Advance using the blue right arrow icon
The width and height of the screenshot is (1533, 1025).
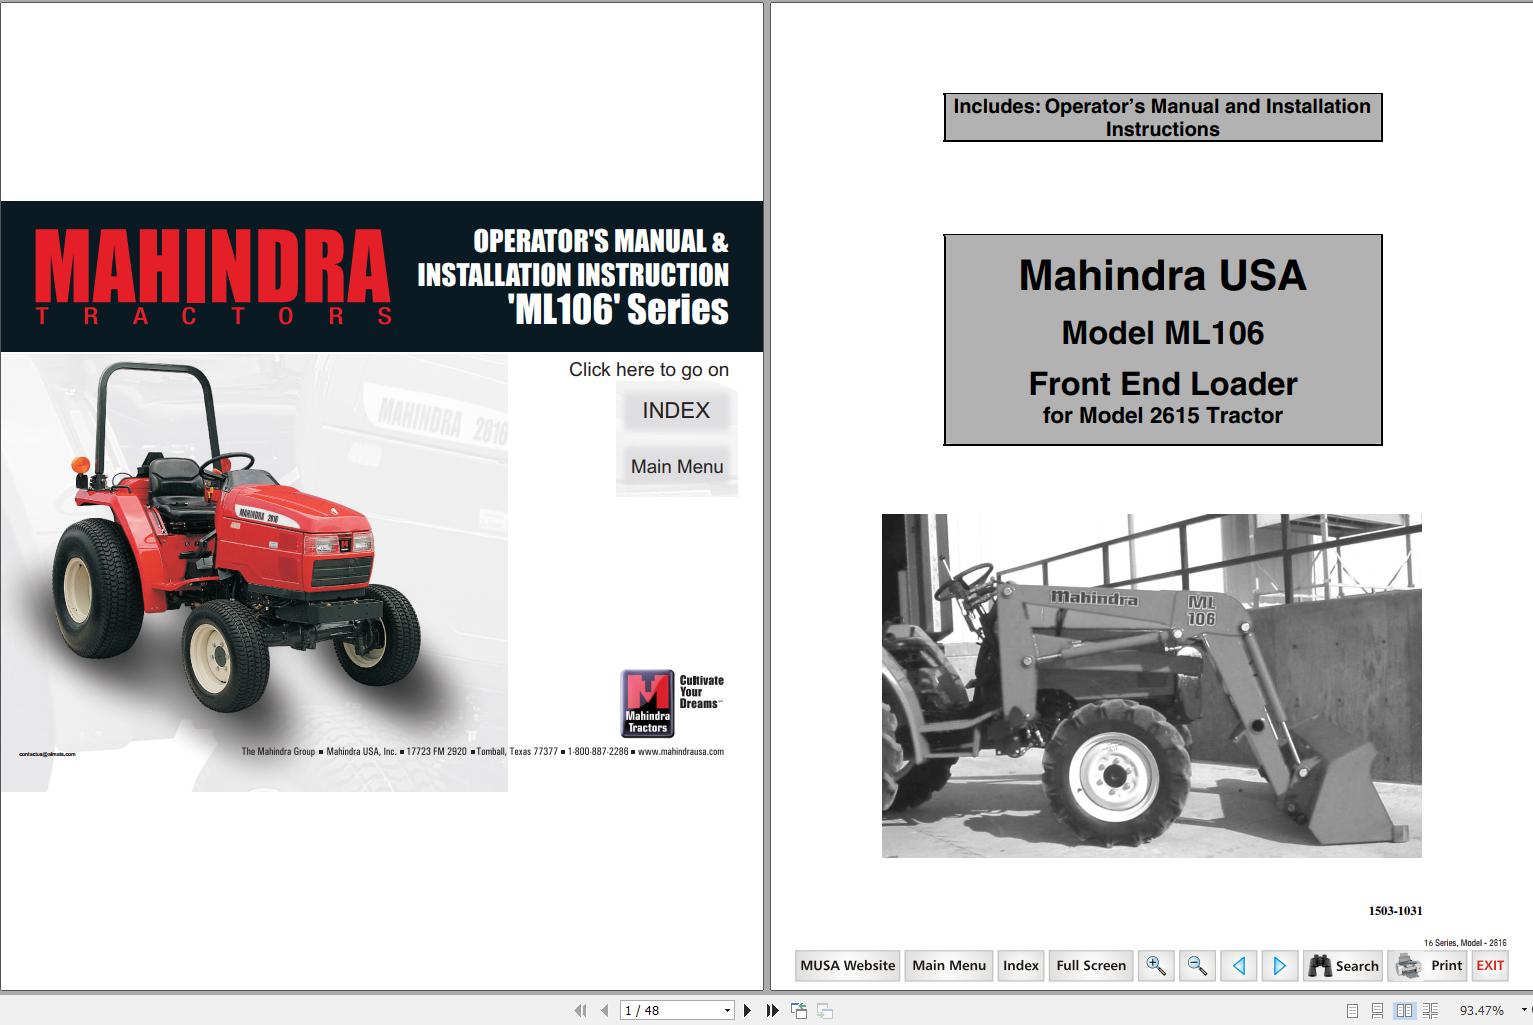[1279, 965]
